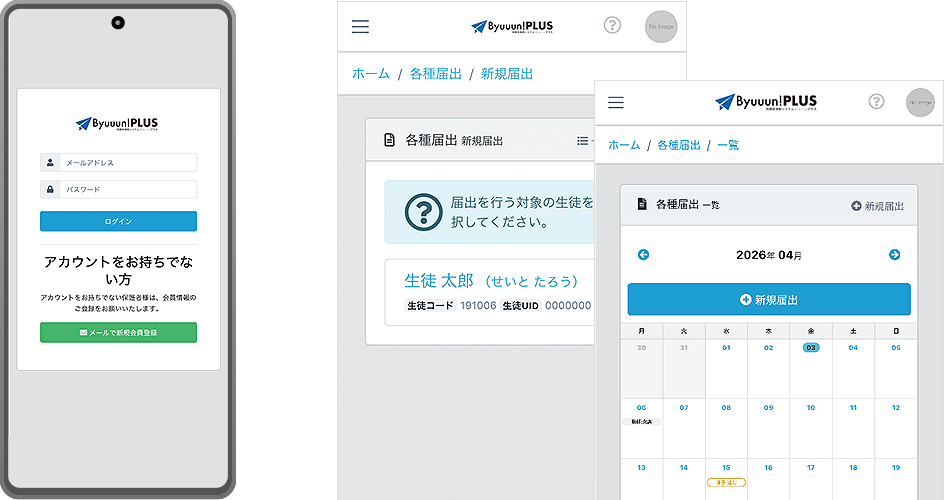This screenshot has width=944, height=500.
Task: Select the student 生徒 太郎
Action: (491, 281)
